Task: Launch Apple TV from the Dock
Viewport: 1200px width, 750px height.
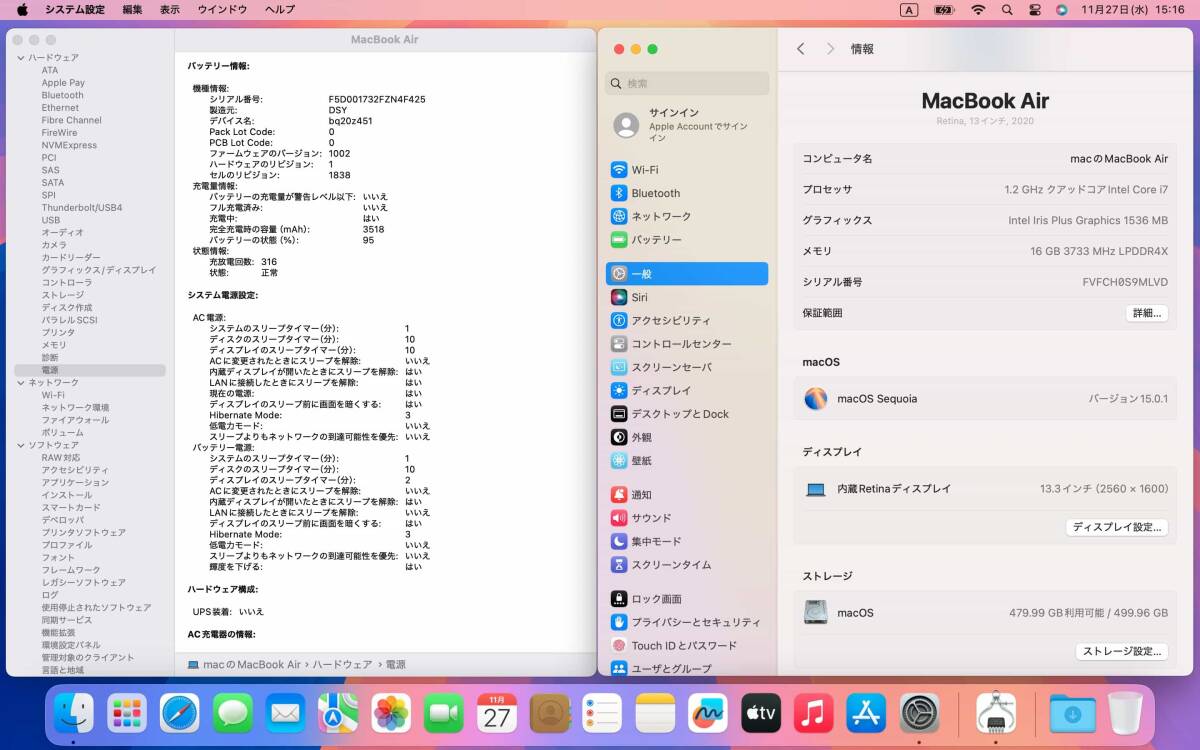Action: coord(761,713)
